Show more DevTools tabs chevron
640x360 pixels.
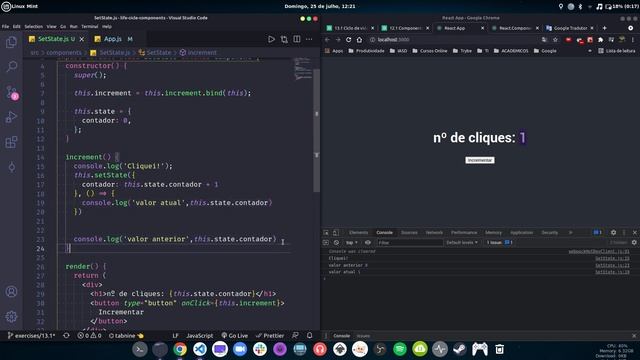[x=571, y=232]
